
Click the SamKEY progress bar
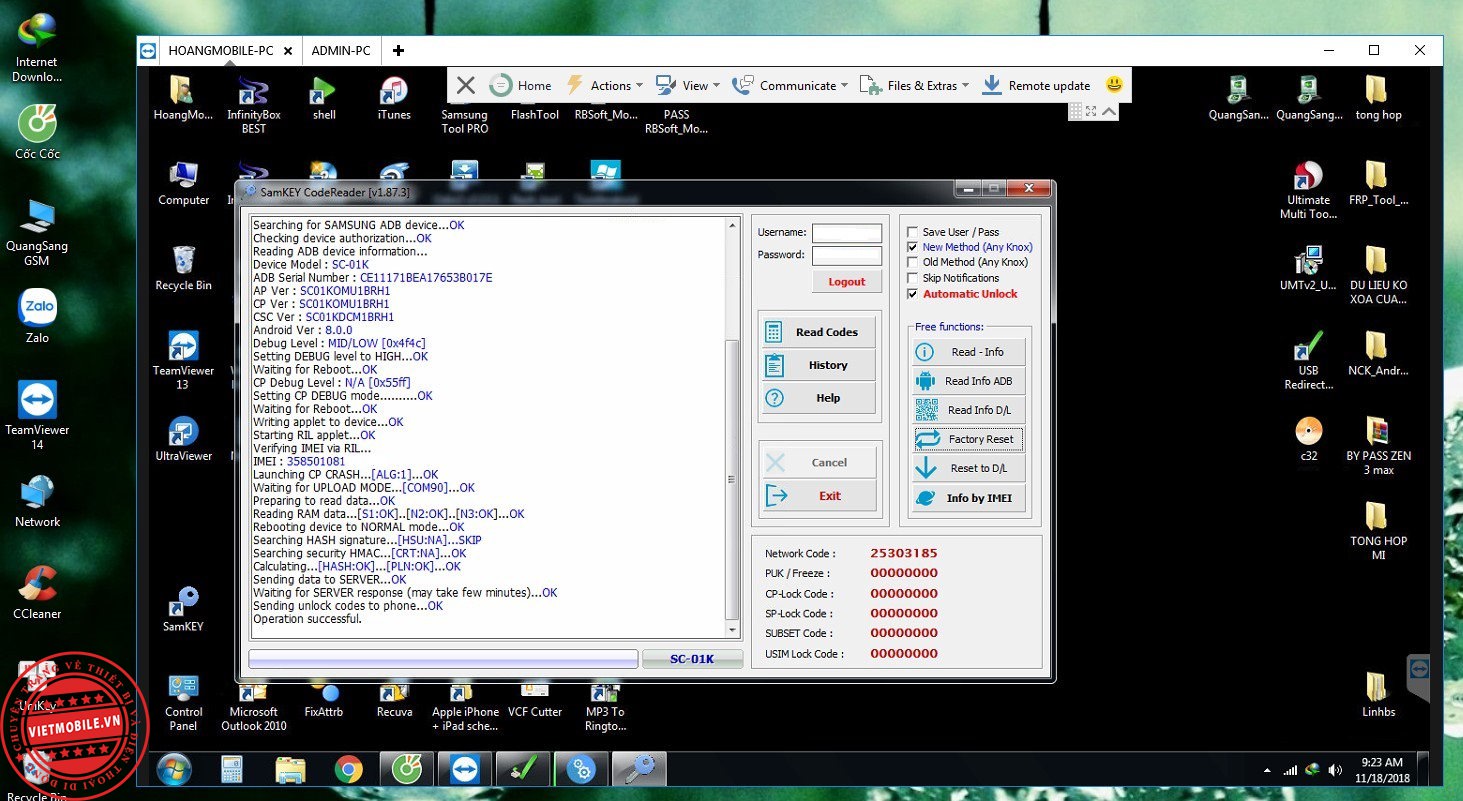(443, 659)
